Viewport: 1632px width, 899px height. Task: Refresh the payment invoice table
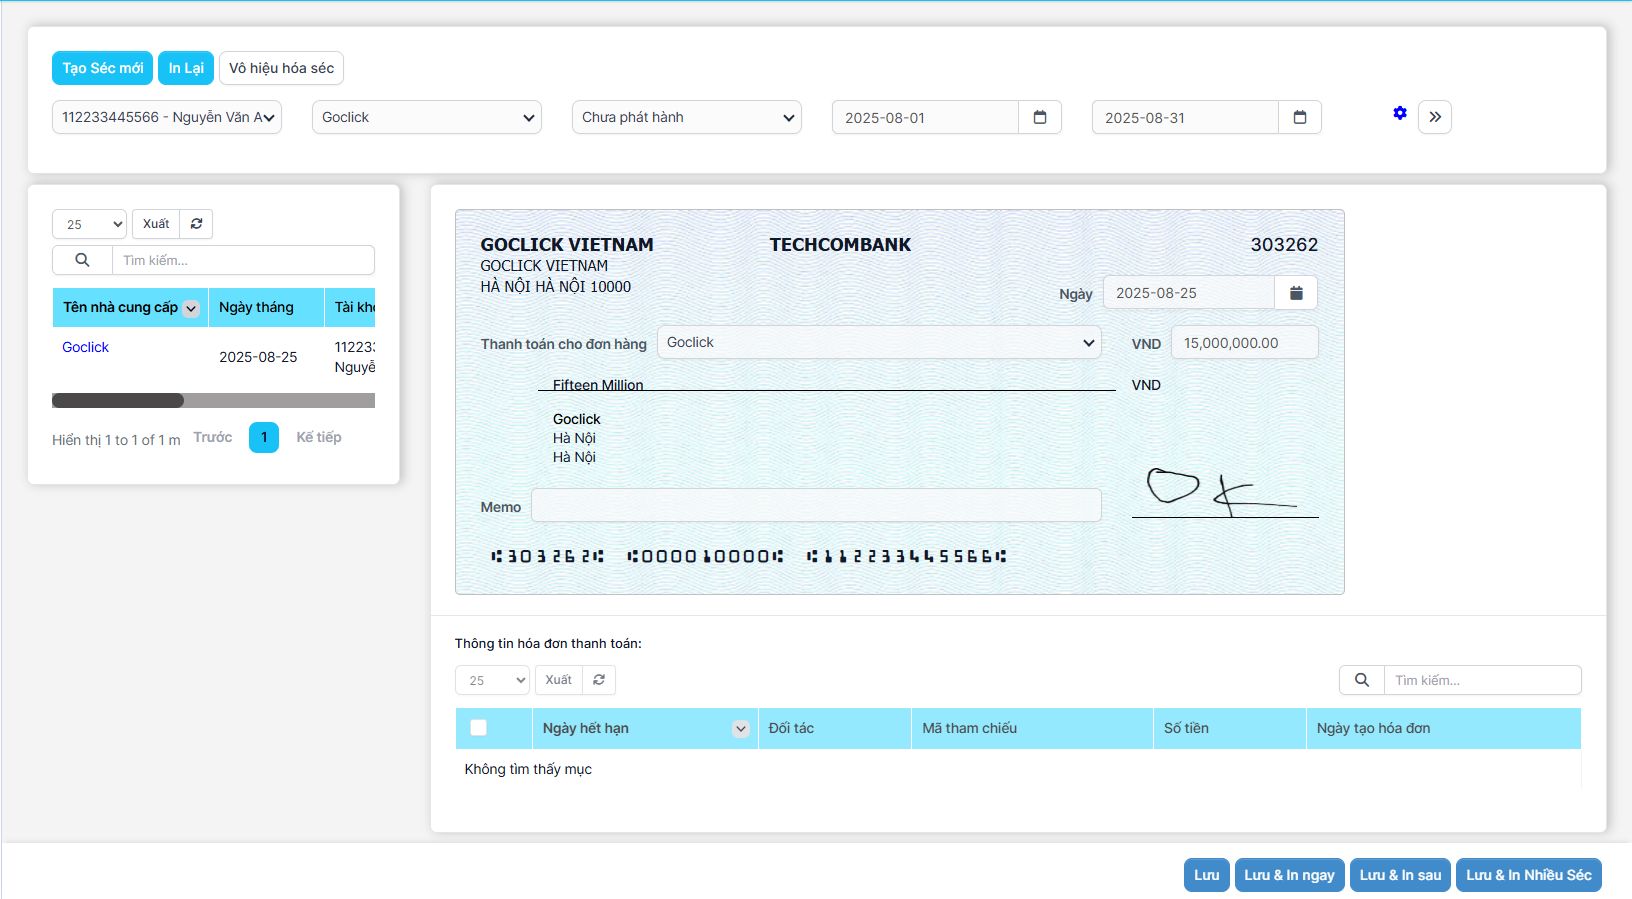click(x=598, y=680)
